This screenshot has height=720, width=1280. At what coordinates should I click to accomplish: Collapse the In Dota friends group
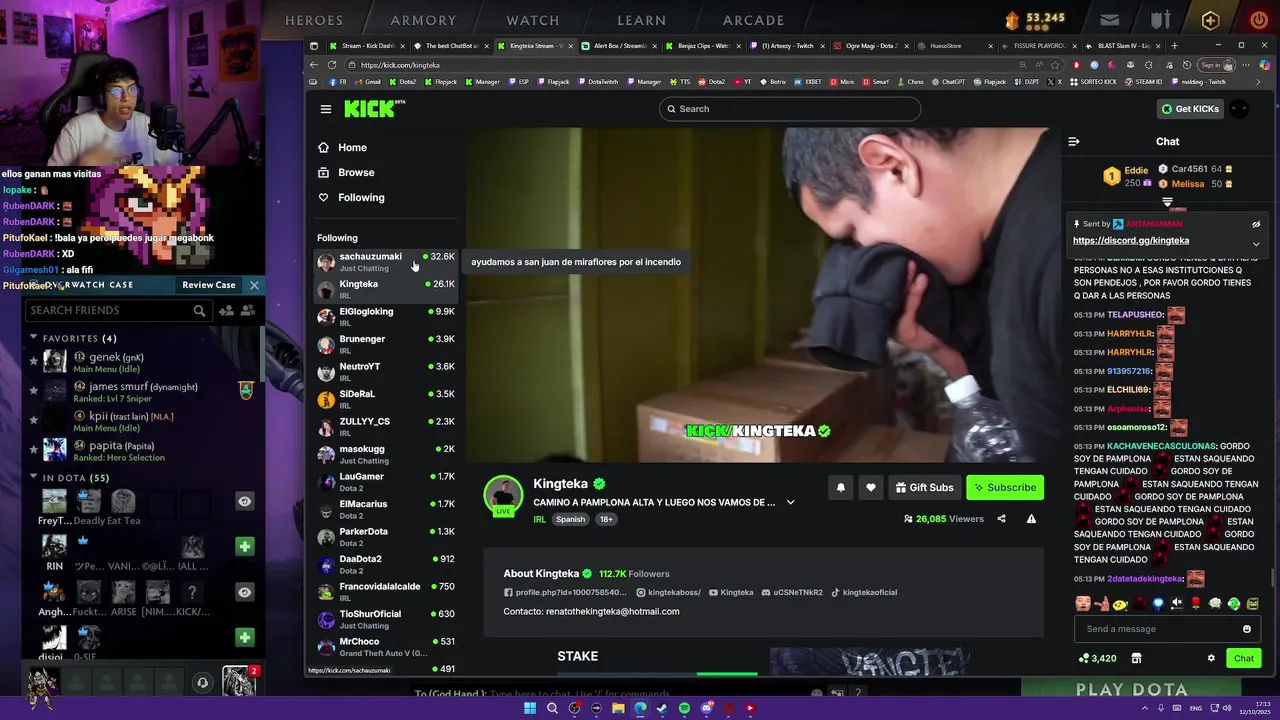(33, 477)
